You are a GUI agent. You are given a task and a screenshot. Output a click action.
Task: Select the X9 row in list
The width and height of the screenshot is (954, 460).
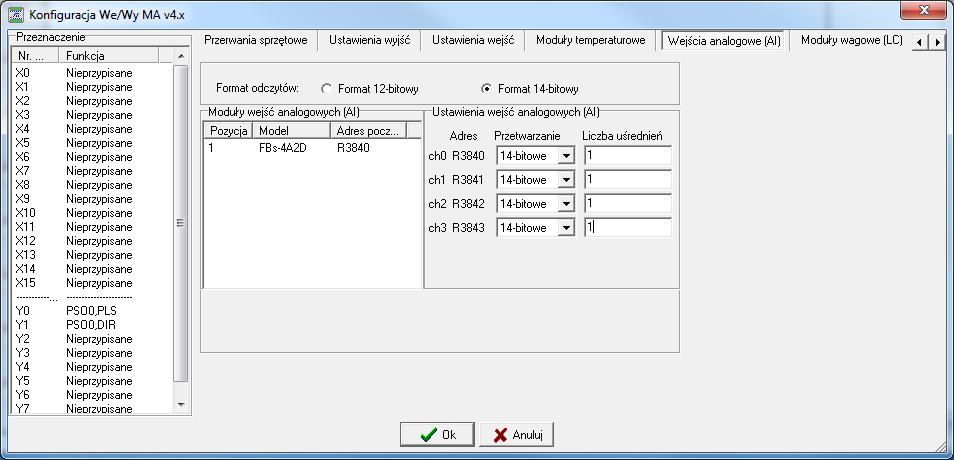[x=92, y=199]
